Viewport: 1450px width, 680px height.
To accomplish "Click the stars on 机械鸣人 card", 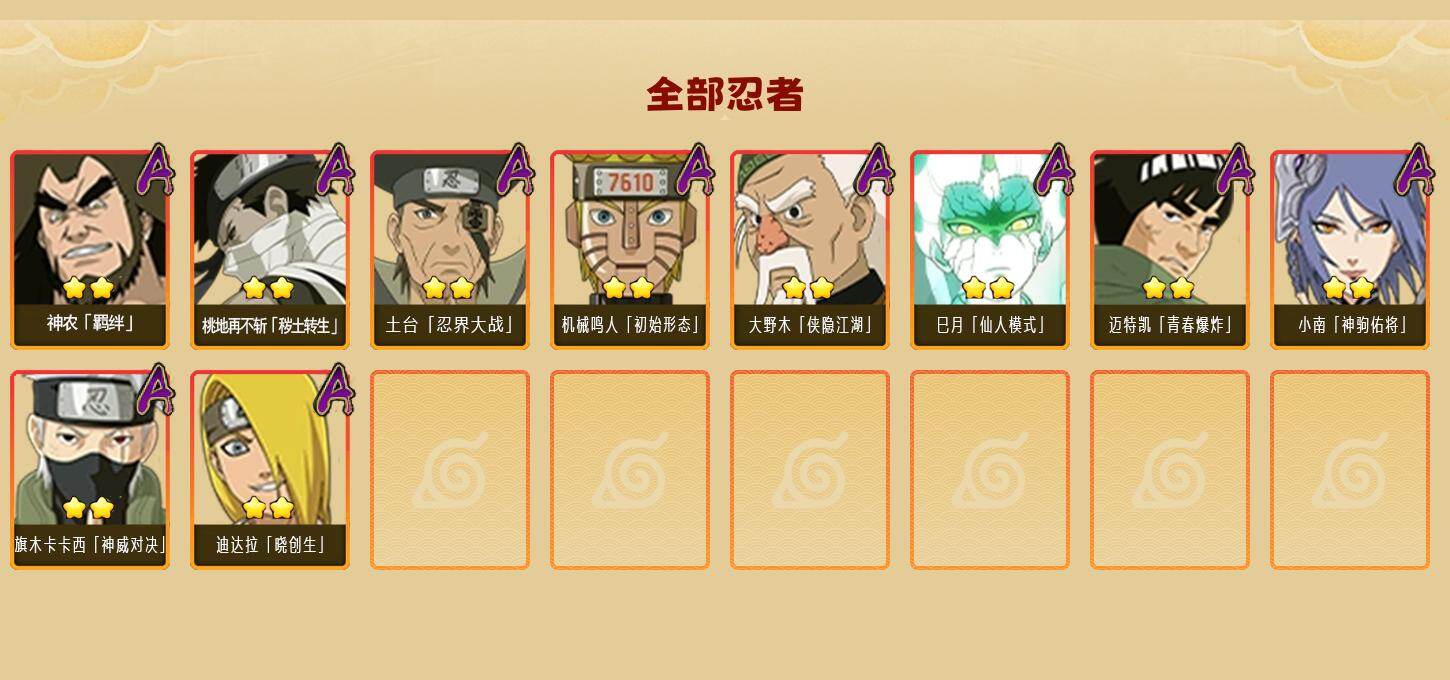I will pos(628,288).
